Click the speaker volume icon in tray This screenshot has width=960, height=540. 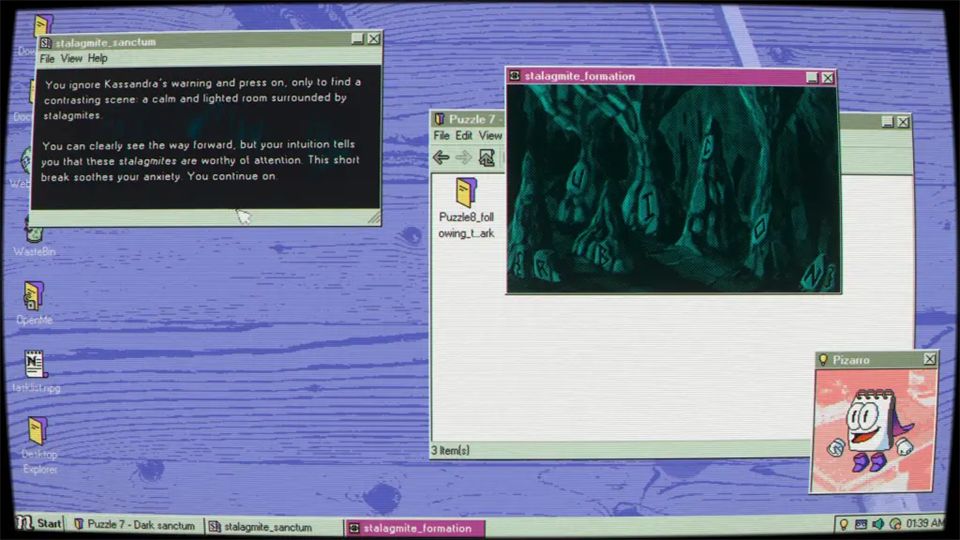[878, 524]
